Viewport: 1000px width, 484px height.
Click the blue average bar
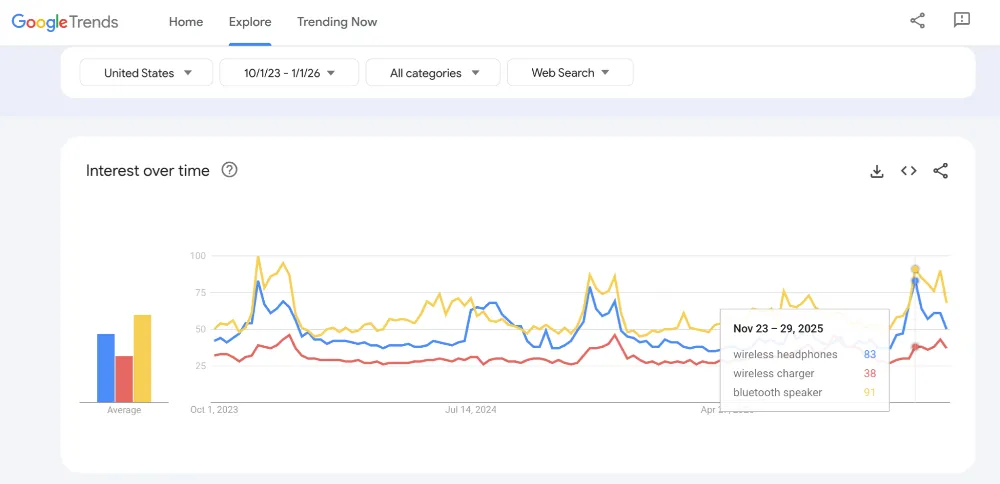click(106, 368)
